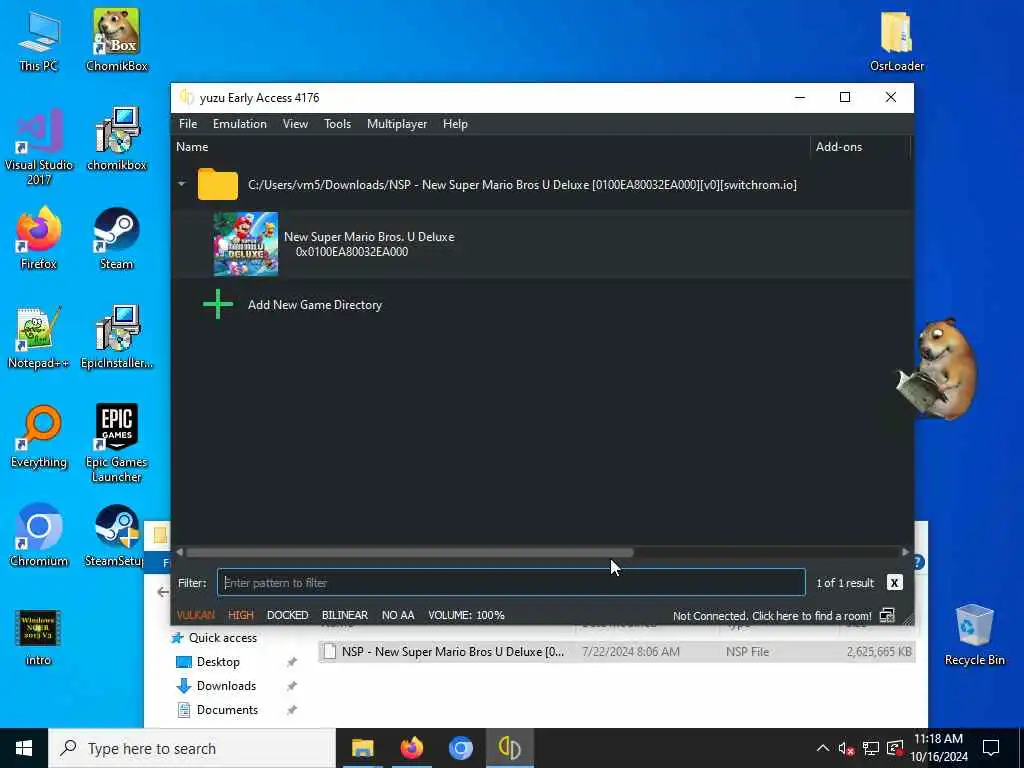Select Chromium desktop shortcut

click(x=39, y=535)
